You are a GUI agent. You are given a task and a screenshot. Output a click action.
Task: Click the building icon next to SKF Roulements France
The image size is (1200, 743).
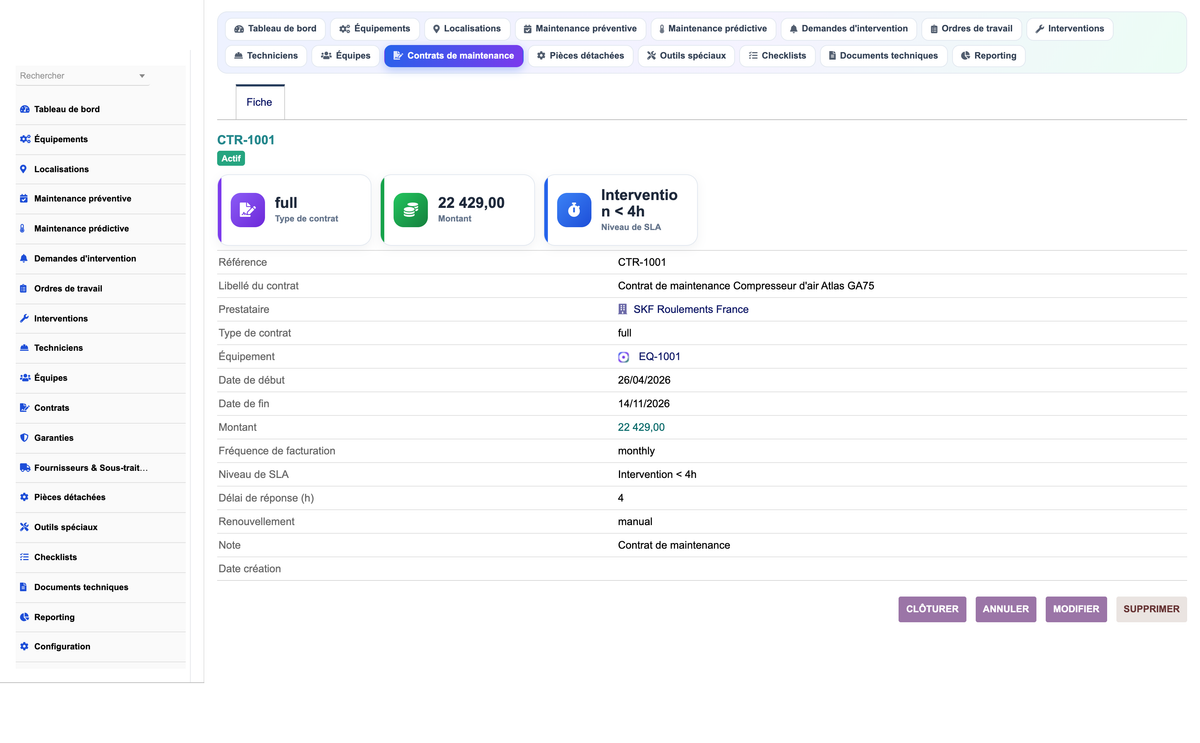pyautogui.click(x=623, y=309)
